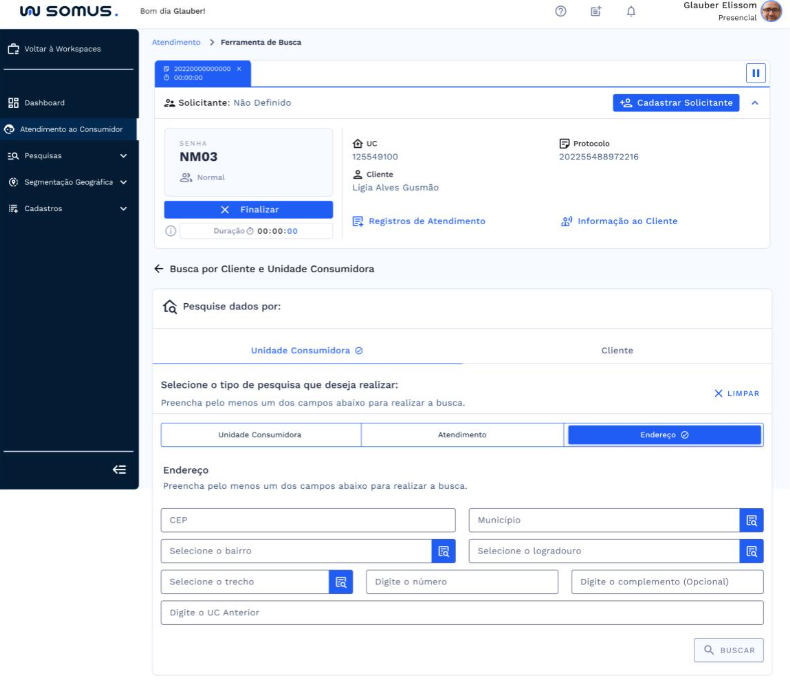
Task: Collapse the sidebar with the arrow icon
Action: 119,469
